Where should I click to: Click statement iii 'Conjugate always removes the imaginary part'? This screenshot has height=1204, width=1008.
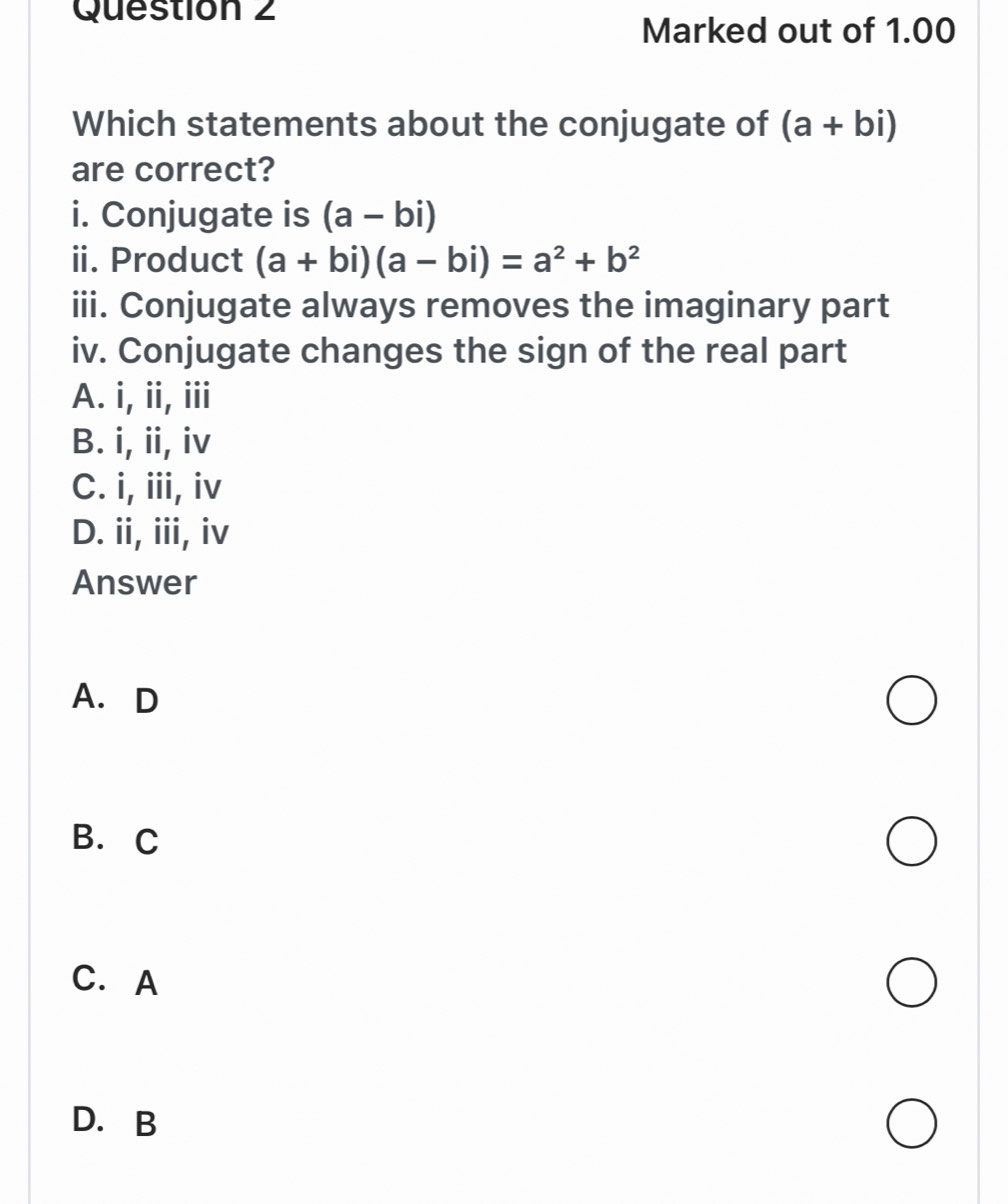tap(480, 306)
